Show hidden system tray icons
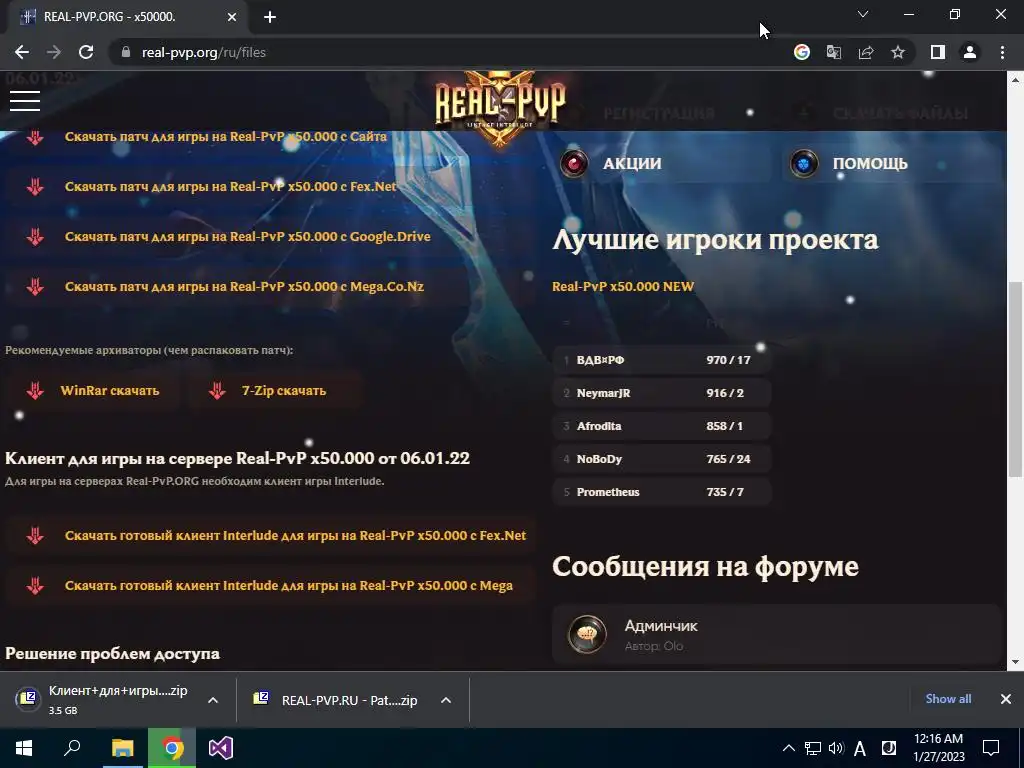This screenshot has width=1024, height=768. (x=788, y=748)
